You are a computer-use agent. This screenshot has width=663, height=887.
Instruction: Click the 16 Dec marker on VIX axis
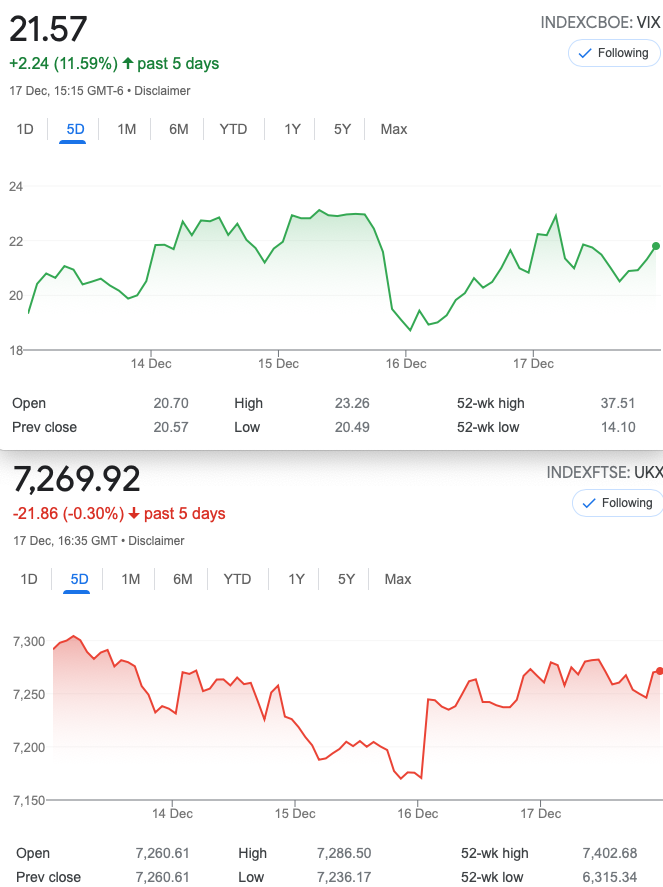[406, 363]
